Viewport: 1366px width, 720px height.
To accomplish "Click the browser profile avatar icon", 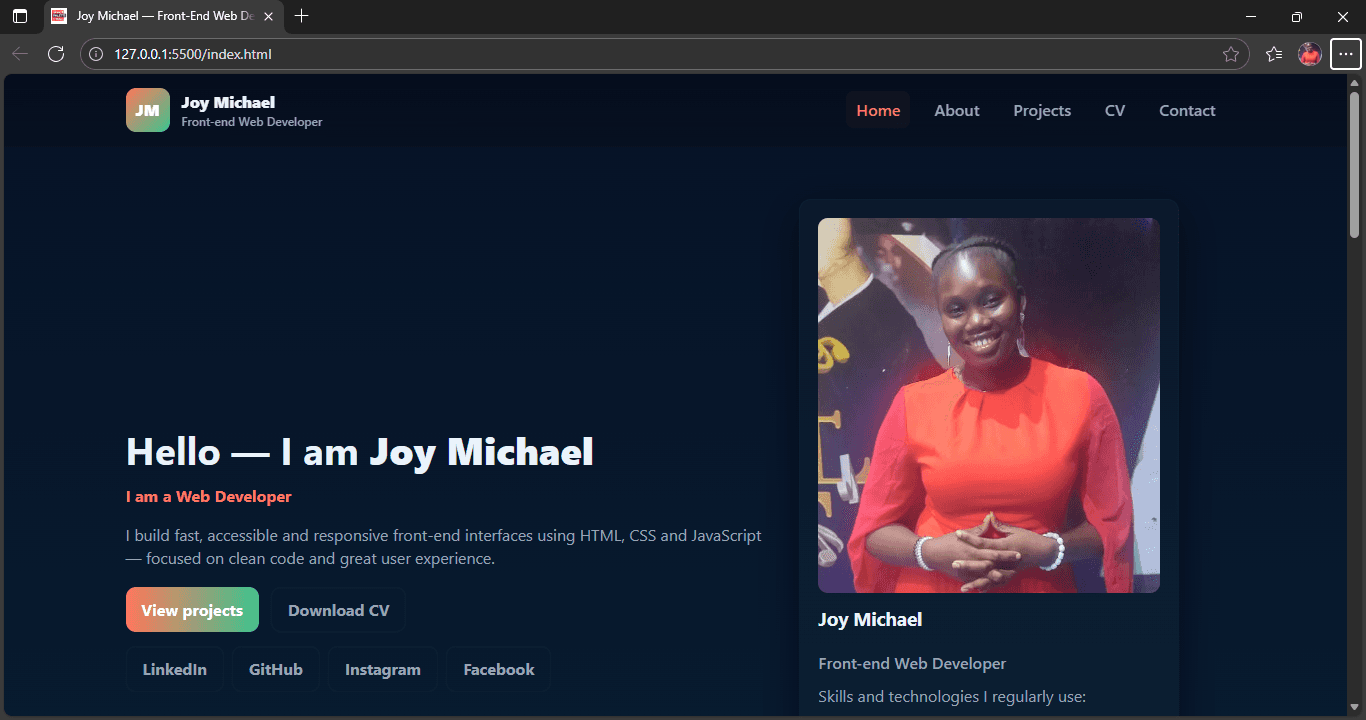I will tap(1309, 54).
